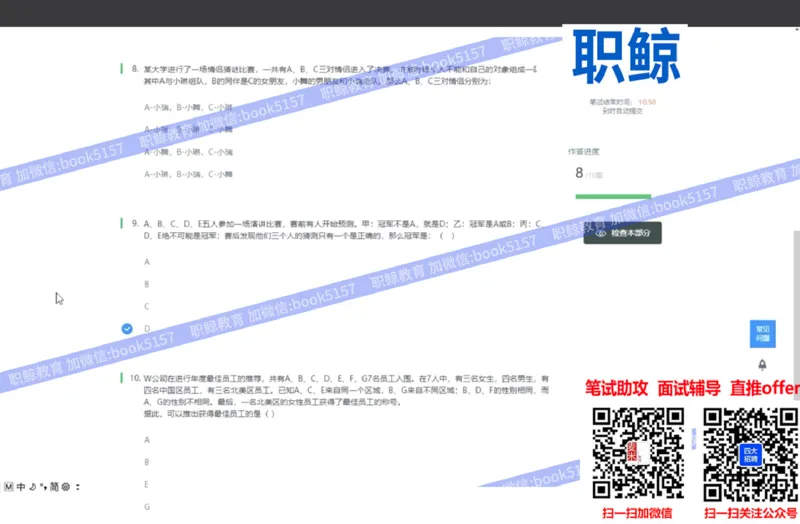Screen dimensions: 800x524
Task: Select answer A for question 10
Action: click(147, 440)
